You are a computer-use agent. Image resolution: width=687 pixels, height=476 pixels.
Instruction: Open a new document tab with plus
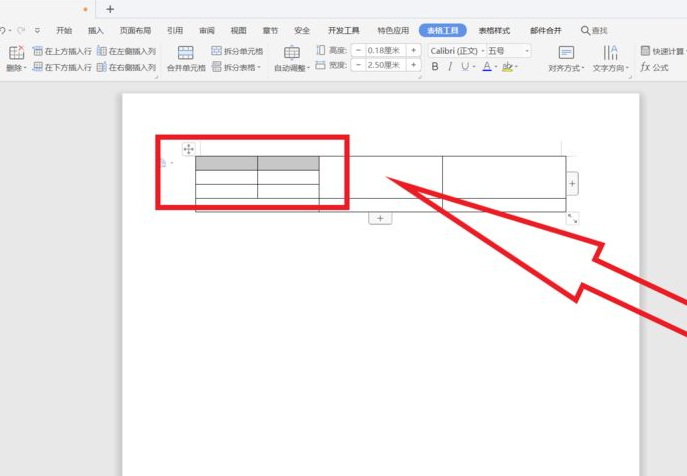[110, 9]
